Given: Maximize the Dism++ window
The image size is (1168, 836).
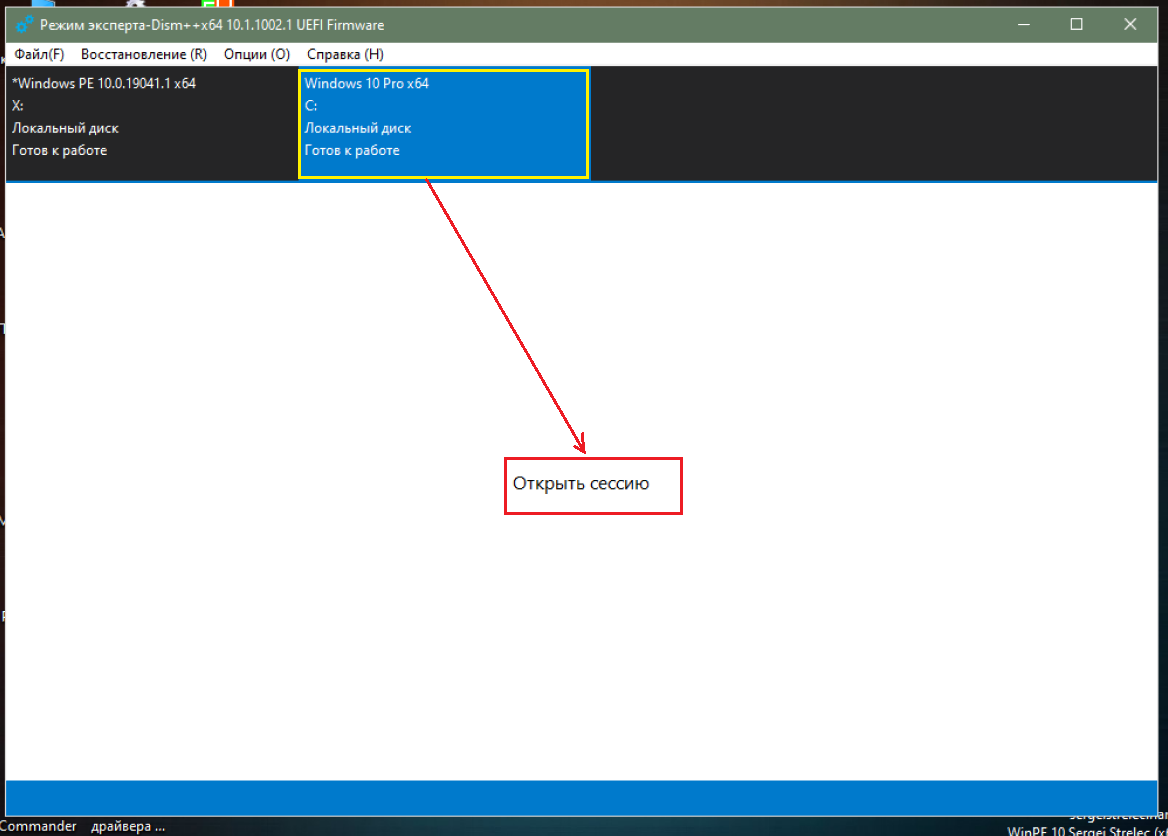Looking at the screenshot, I should tap(1076, 25).
